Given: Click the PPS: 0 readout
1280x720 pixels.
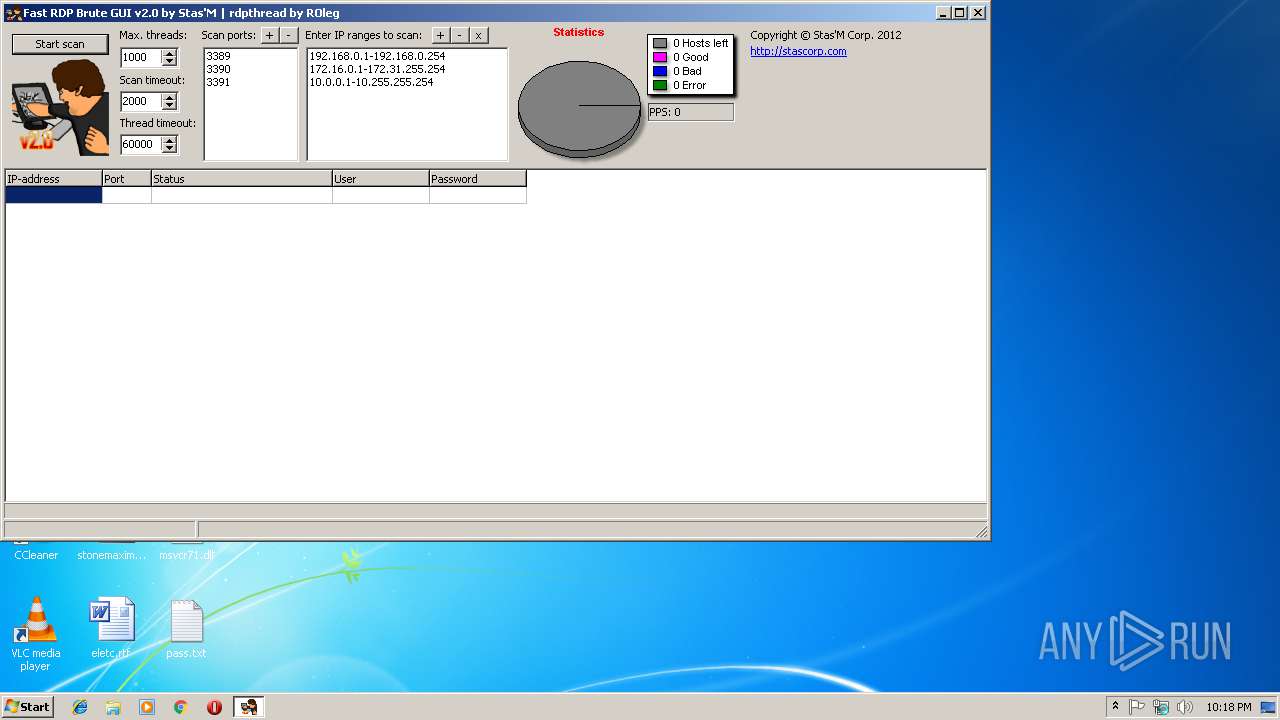Looking at the screenshot, I should (x=691, y=112).
